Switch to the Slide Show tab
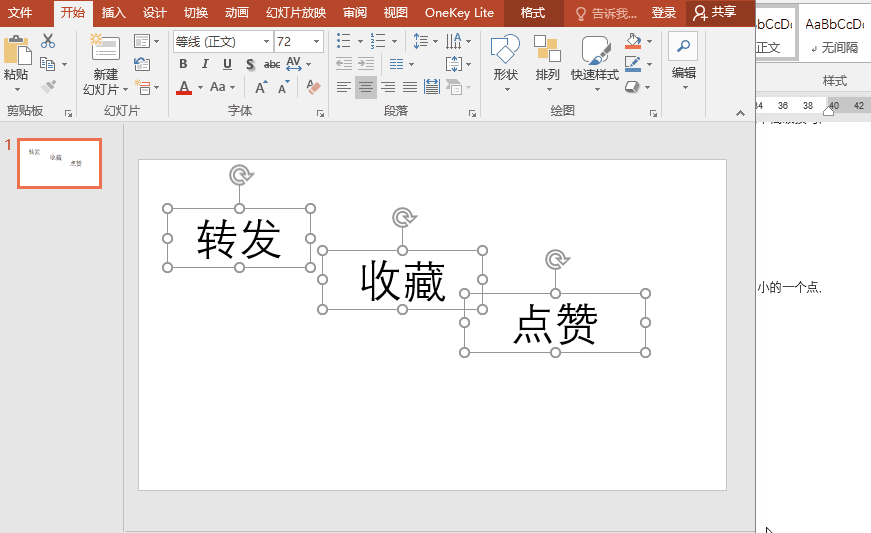 (296, 13)
